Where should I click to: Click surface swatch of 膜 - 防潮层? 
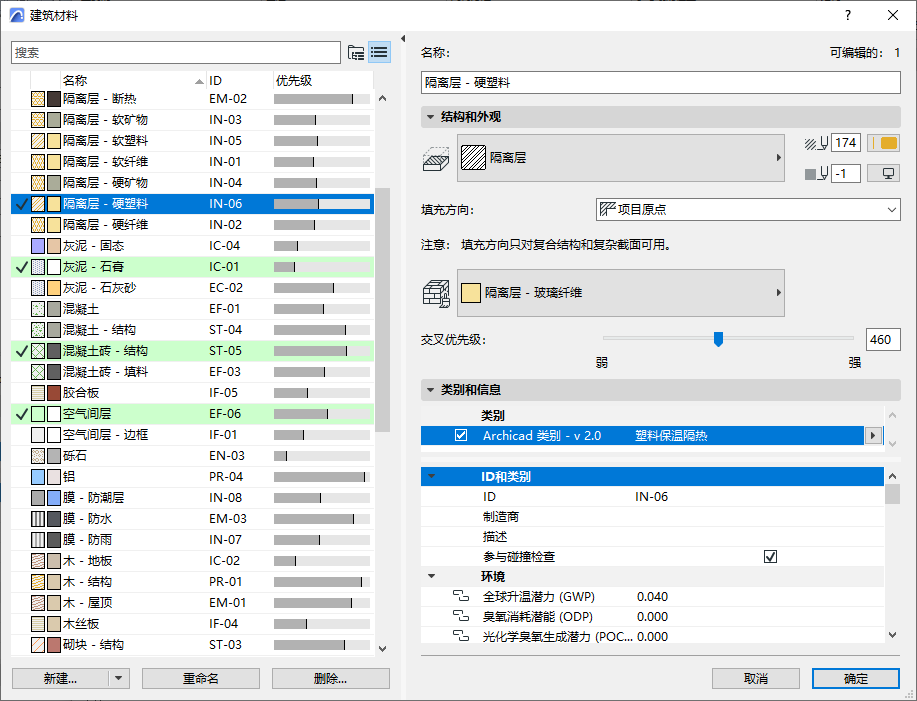tap(54, 498)
